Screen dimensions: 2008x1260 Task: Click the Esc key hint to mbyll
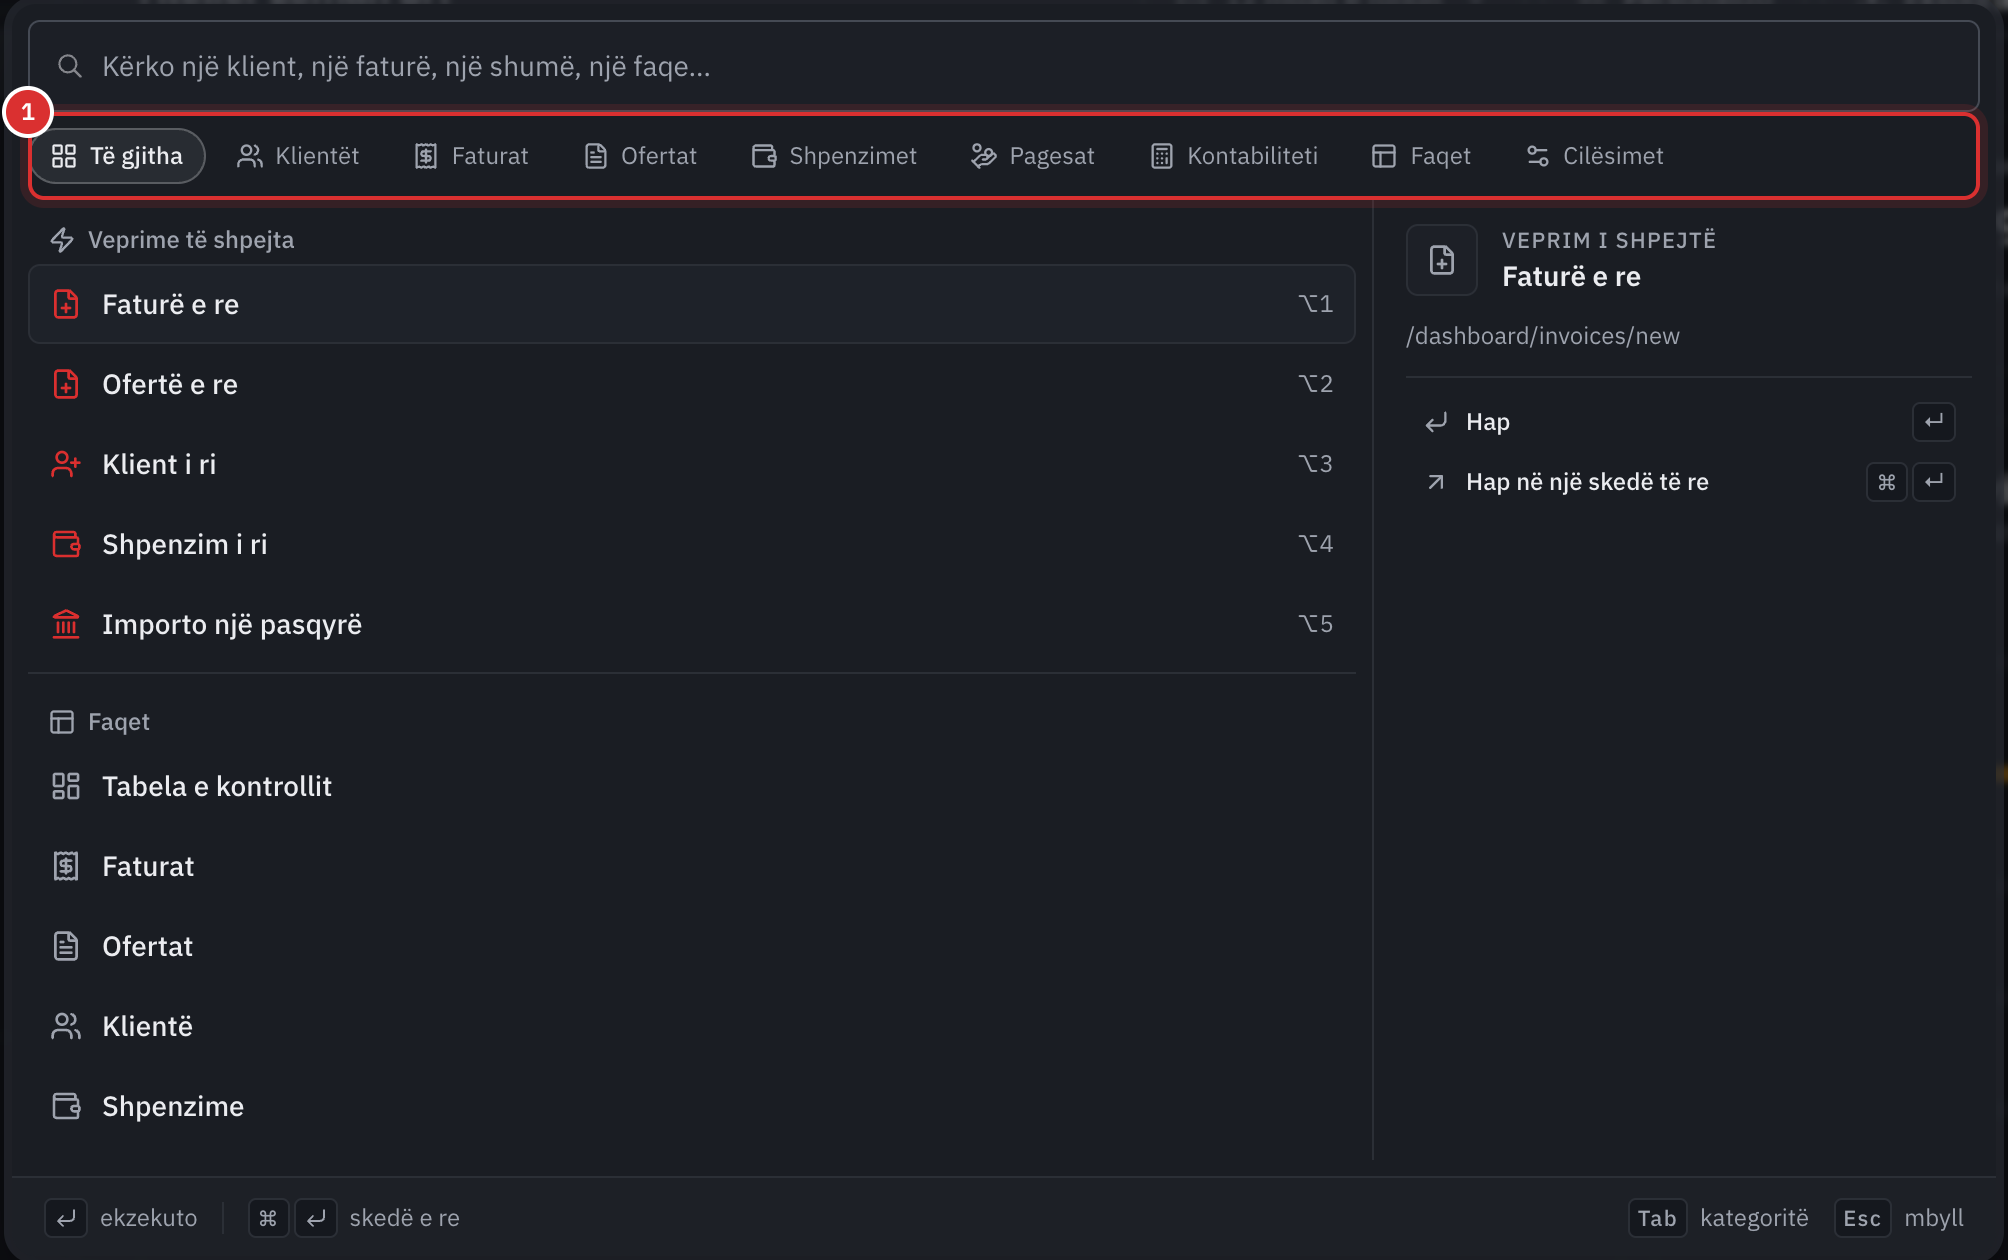coord(1862,1218)
